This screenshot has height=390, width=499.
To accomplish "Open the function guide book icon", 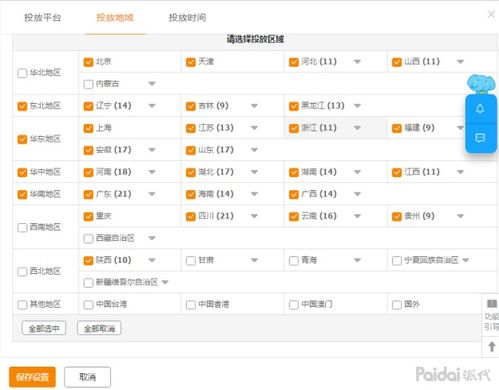I will (x=492, y=304).
